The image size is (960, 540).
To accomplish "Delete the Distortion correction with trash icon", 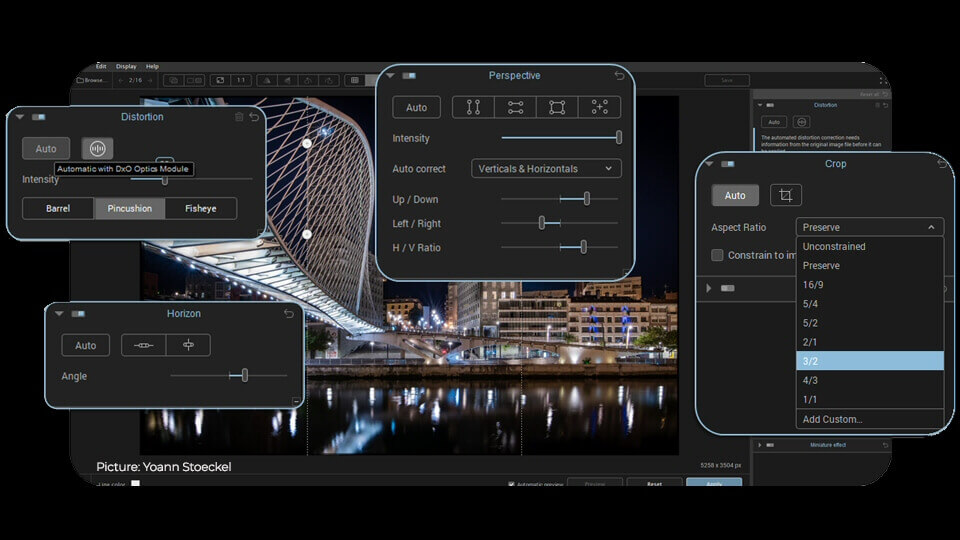I will click(x=239, y=116).
